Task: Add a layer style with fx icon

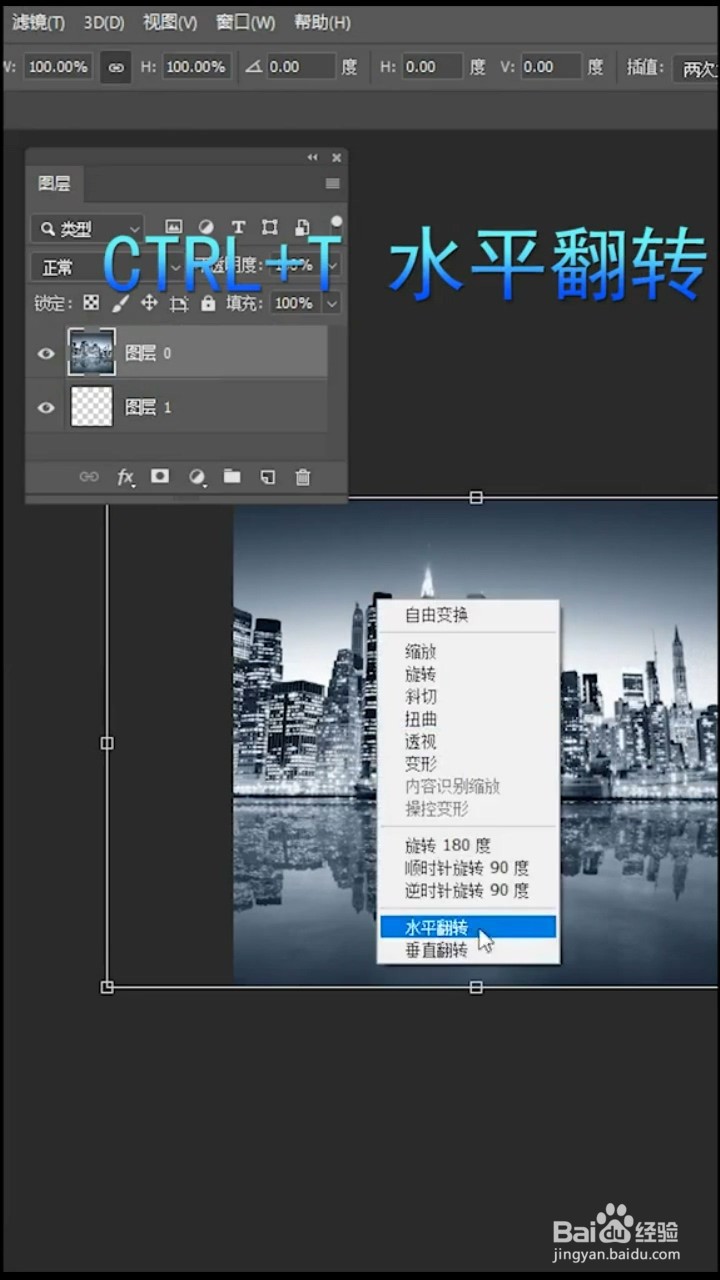Action: pyautogui.click(x=126, y=477)
